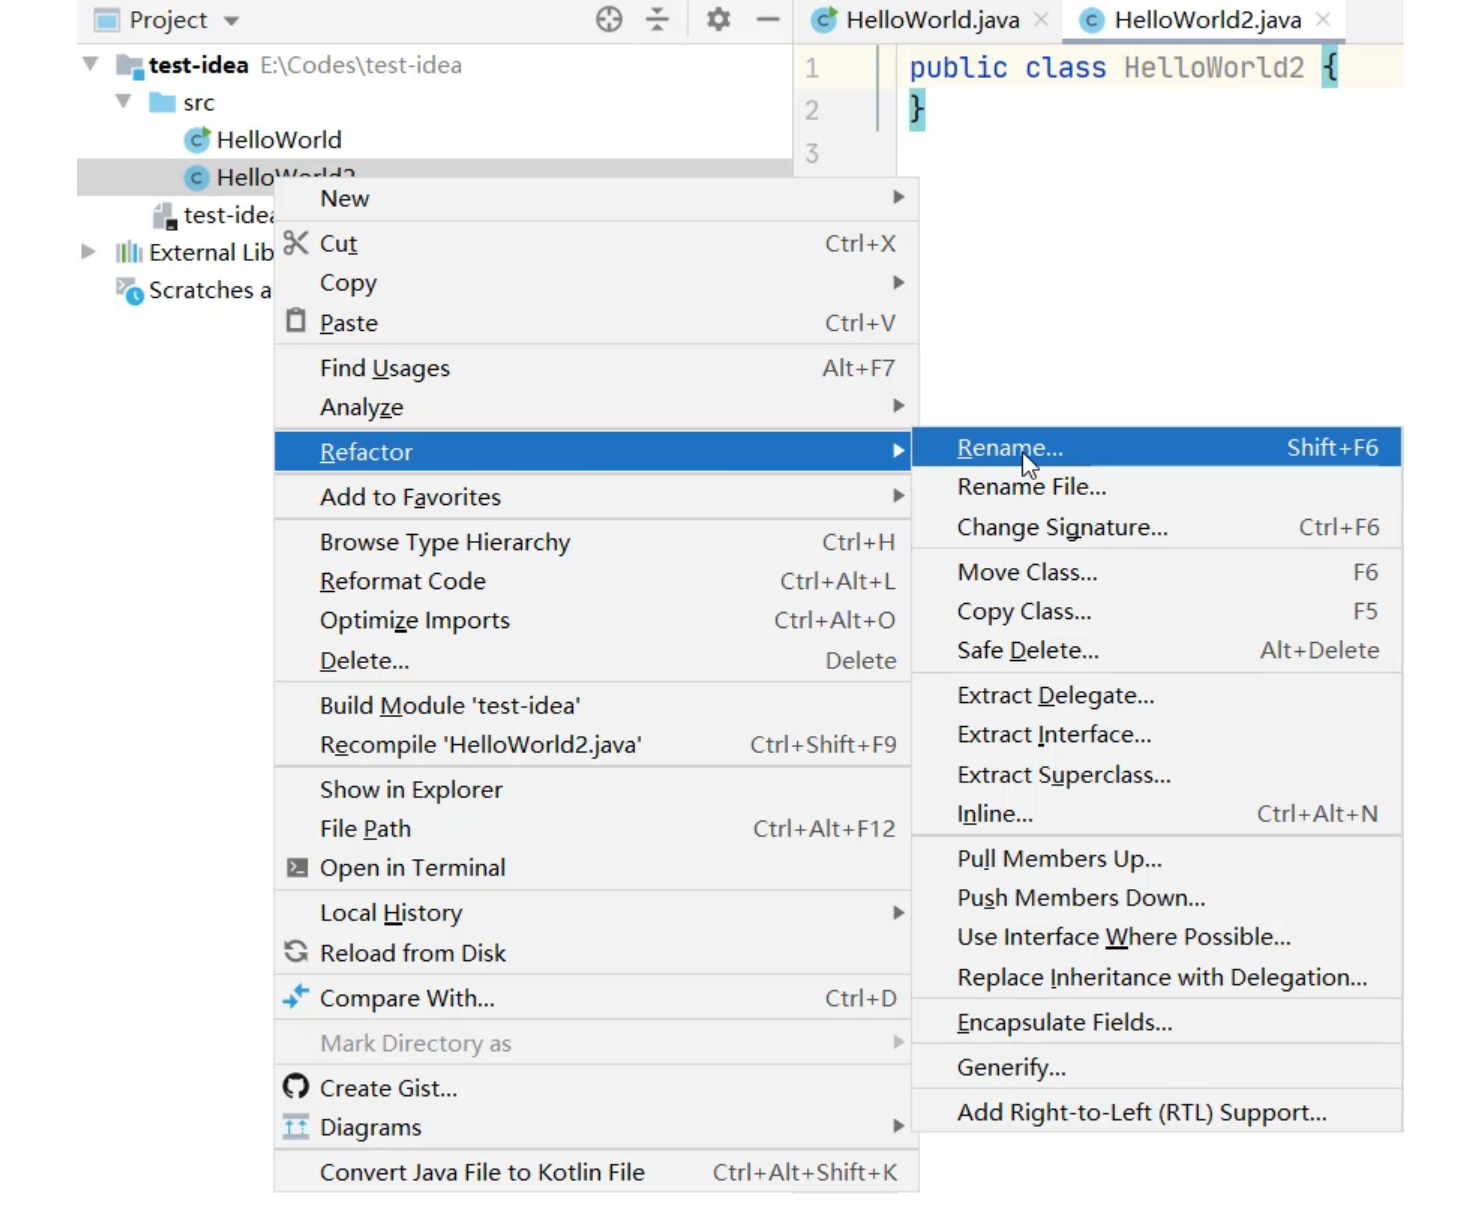The height and width of the screenshot is (1206, 1477).
Task: Click the Project view window icon
Action: [x=106, y=19]
